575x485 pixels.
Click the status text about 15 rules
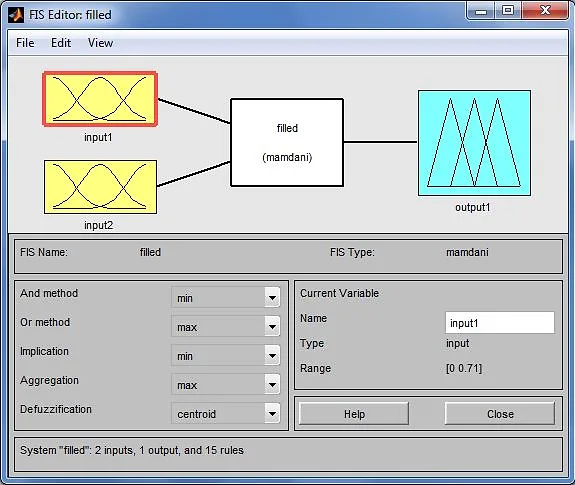click(x=132, y=450)
